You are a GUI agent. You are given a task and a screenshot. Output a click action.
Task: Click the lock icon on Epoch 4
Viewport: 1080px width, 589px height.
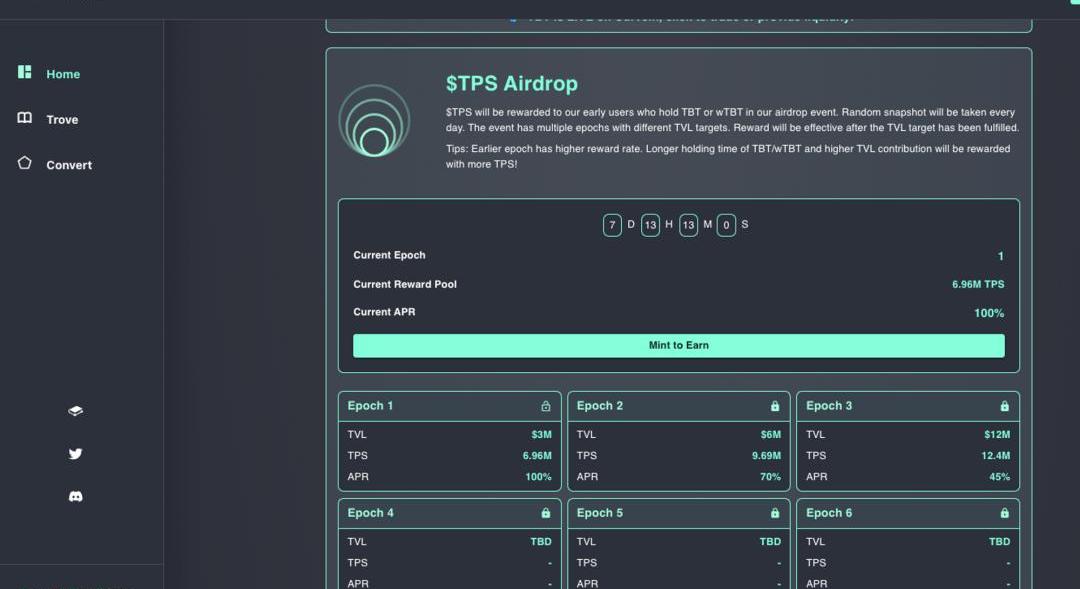545,513
